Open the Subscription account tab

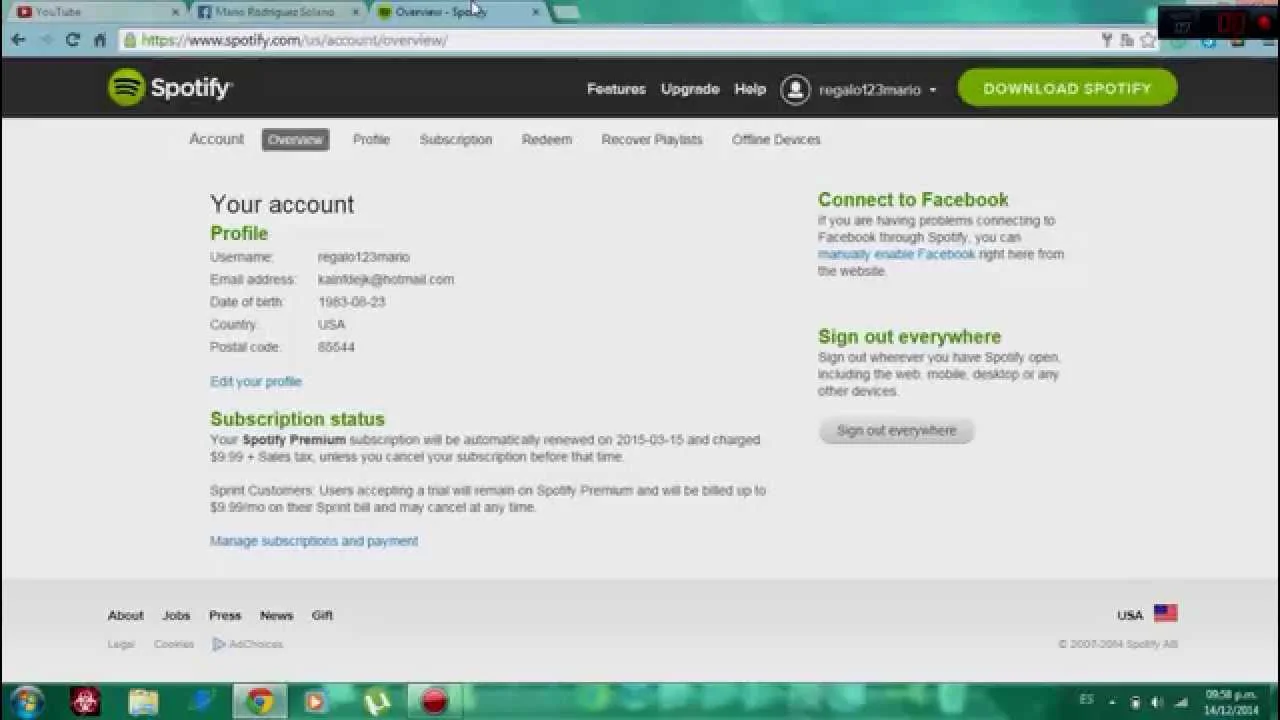456,140
